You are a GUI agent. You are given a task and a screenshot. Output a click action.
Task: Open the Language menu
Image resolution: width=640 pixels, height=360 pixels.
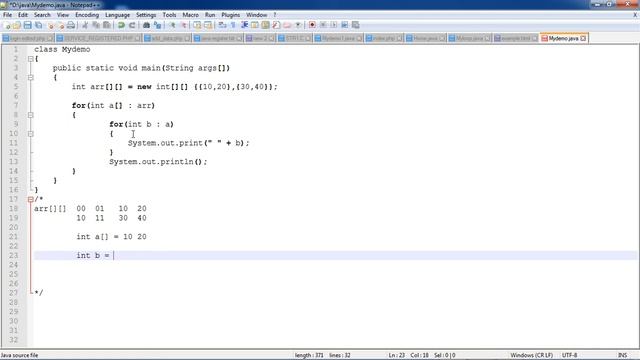coord(117,15)
